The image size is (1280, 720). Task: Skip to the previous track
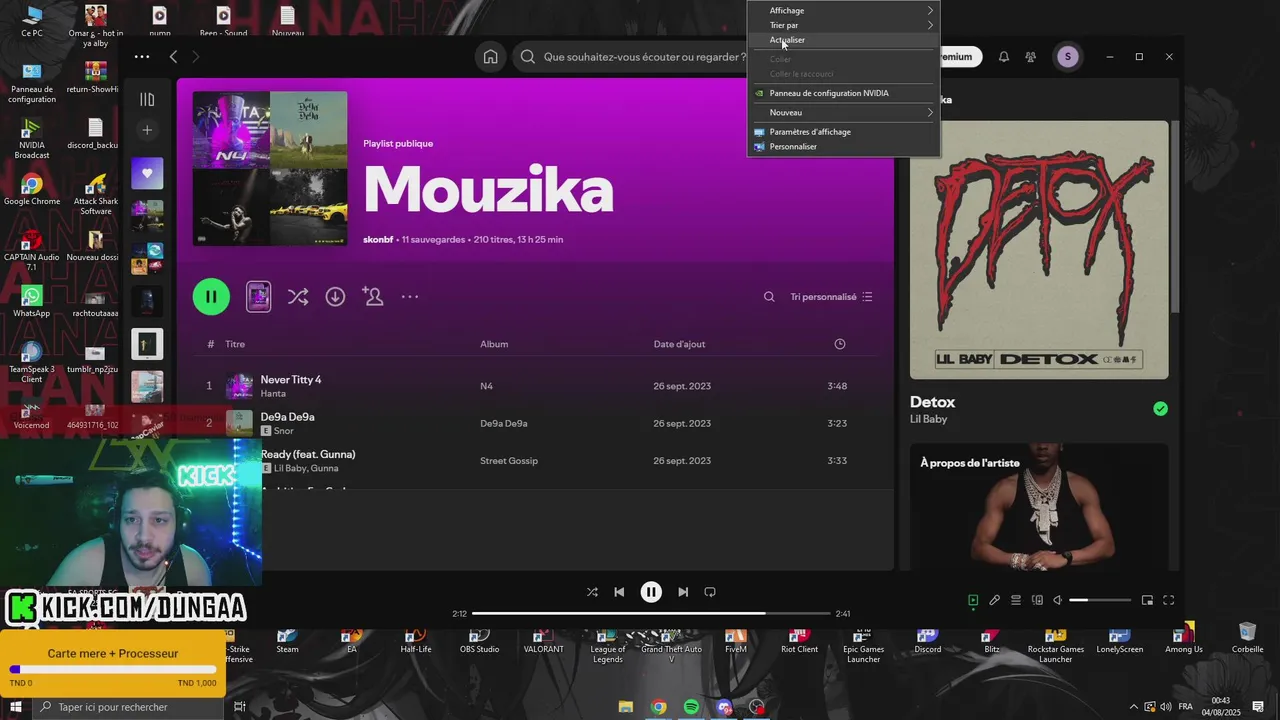pos(619,592)
